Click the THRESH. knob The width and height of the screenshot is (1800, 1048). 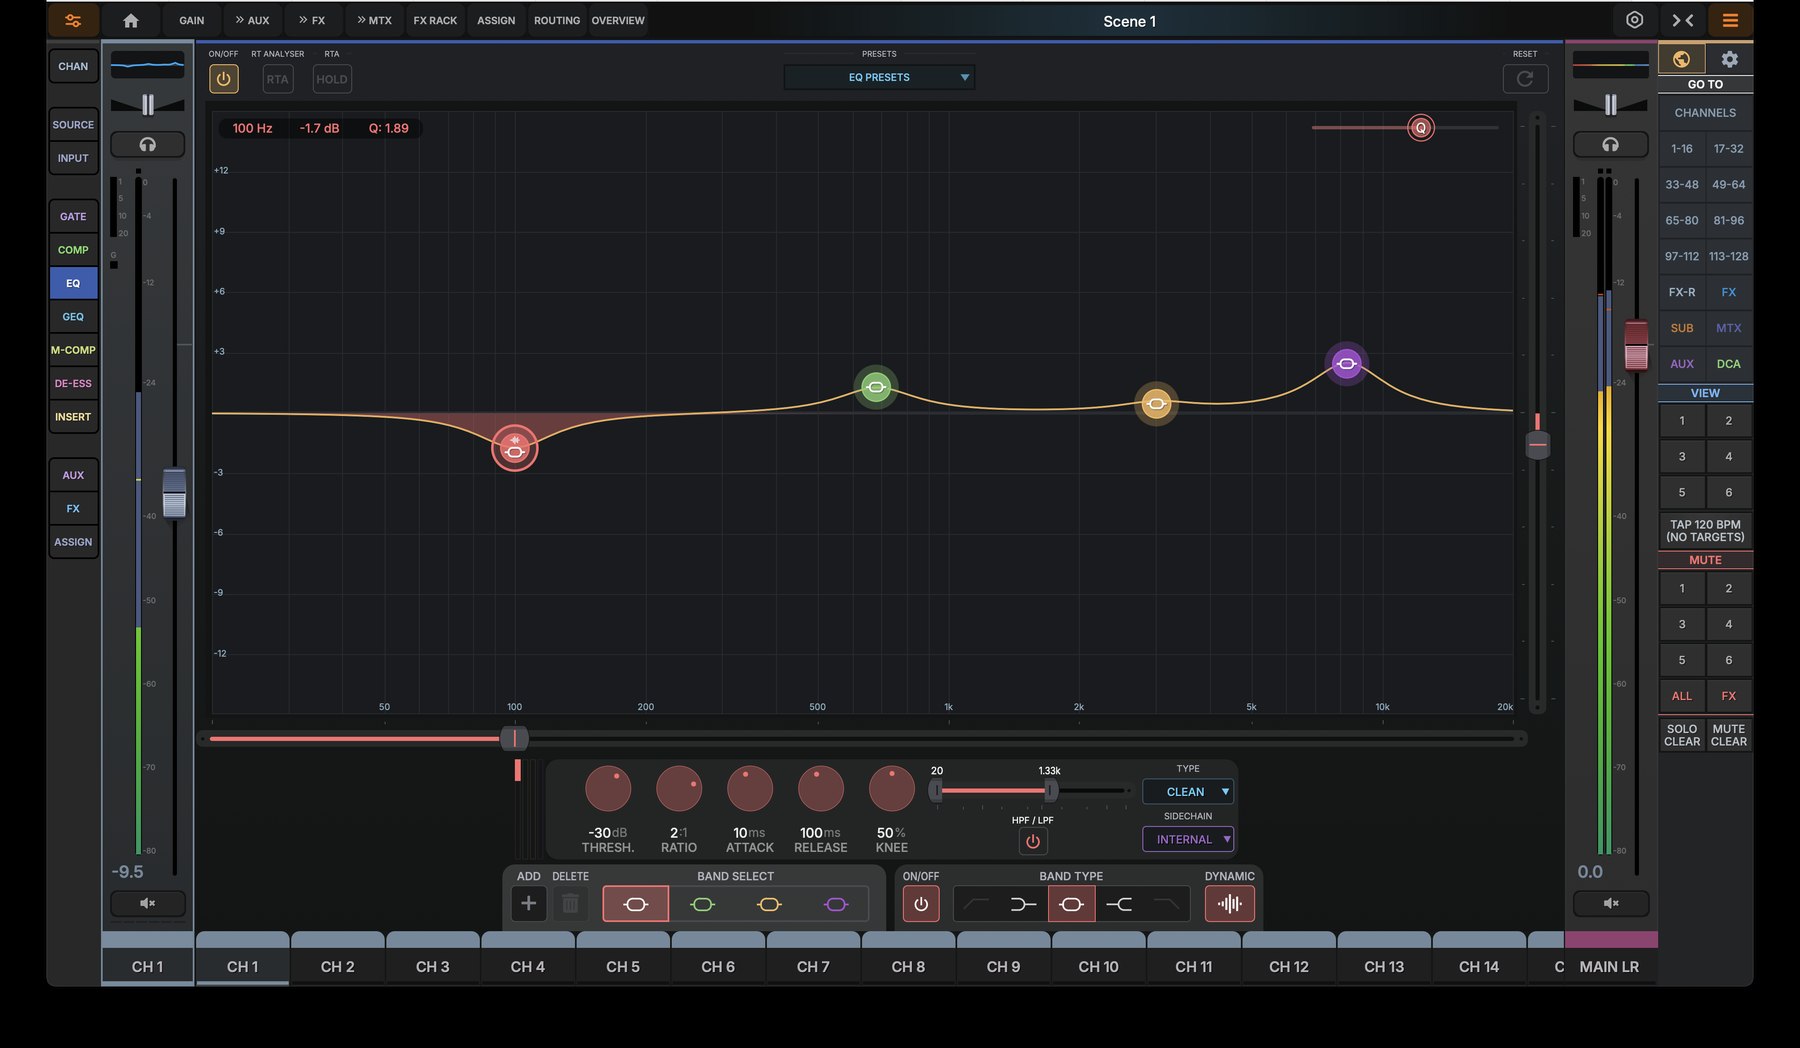pos(608,789)
